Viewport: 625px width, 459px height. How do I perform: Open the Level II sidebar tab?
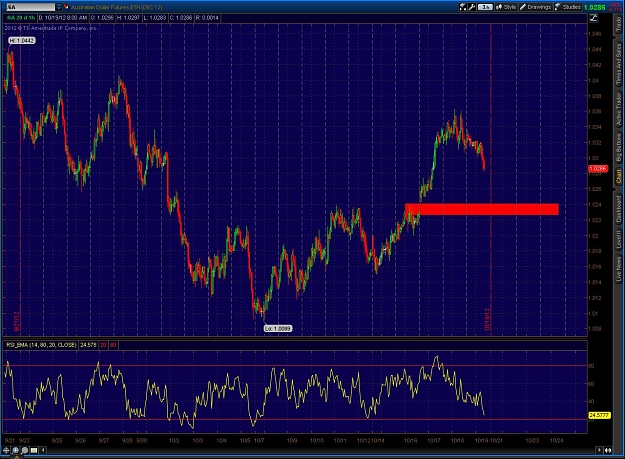(618, 239)
